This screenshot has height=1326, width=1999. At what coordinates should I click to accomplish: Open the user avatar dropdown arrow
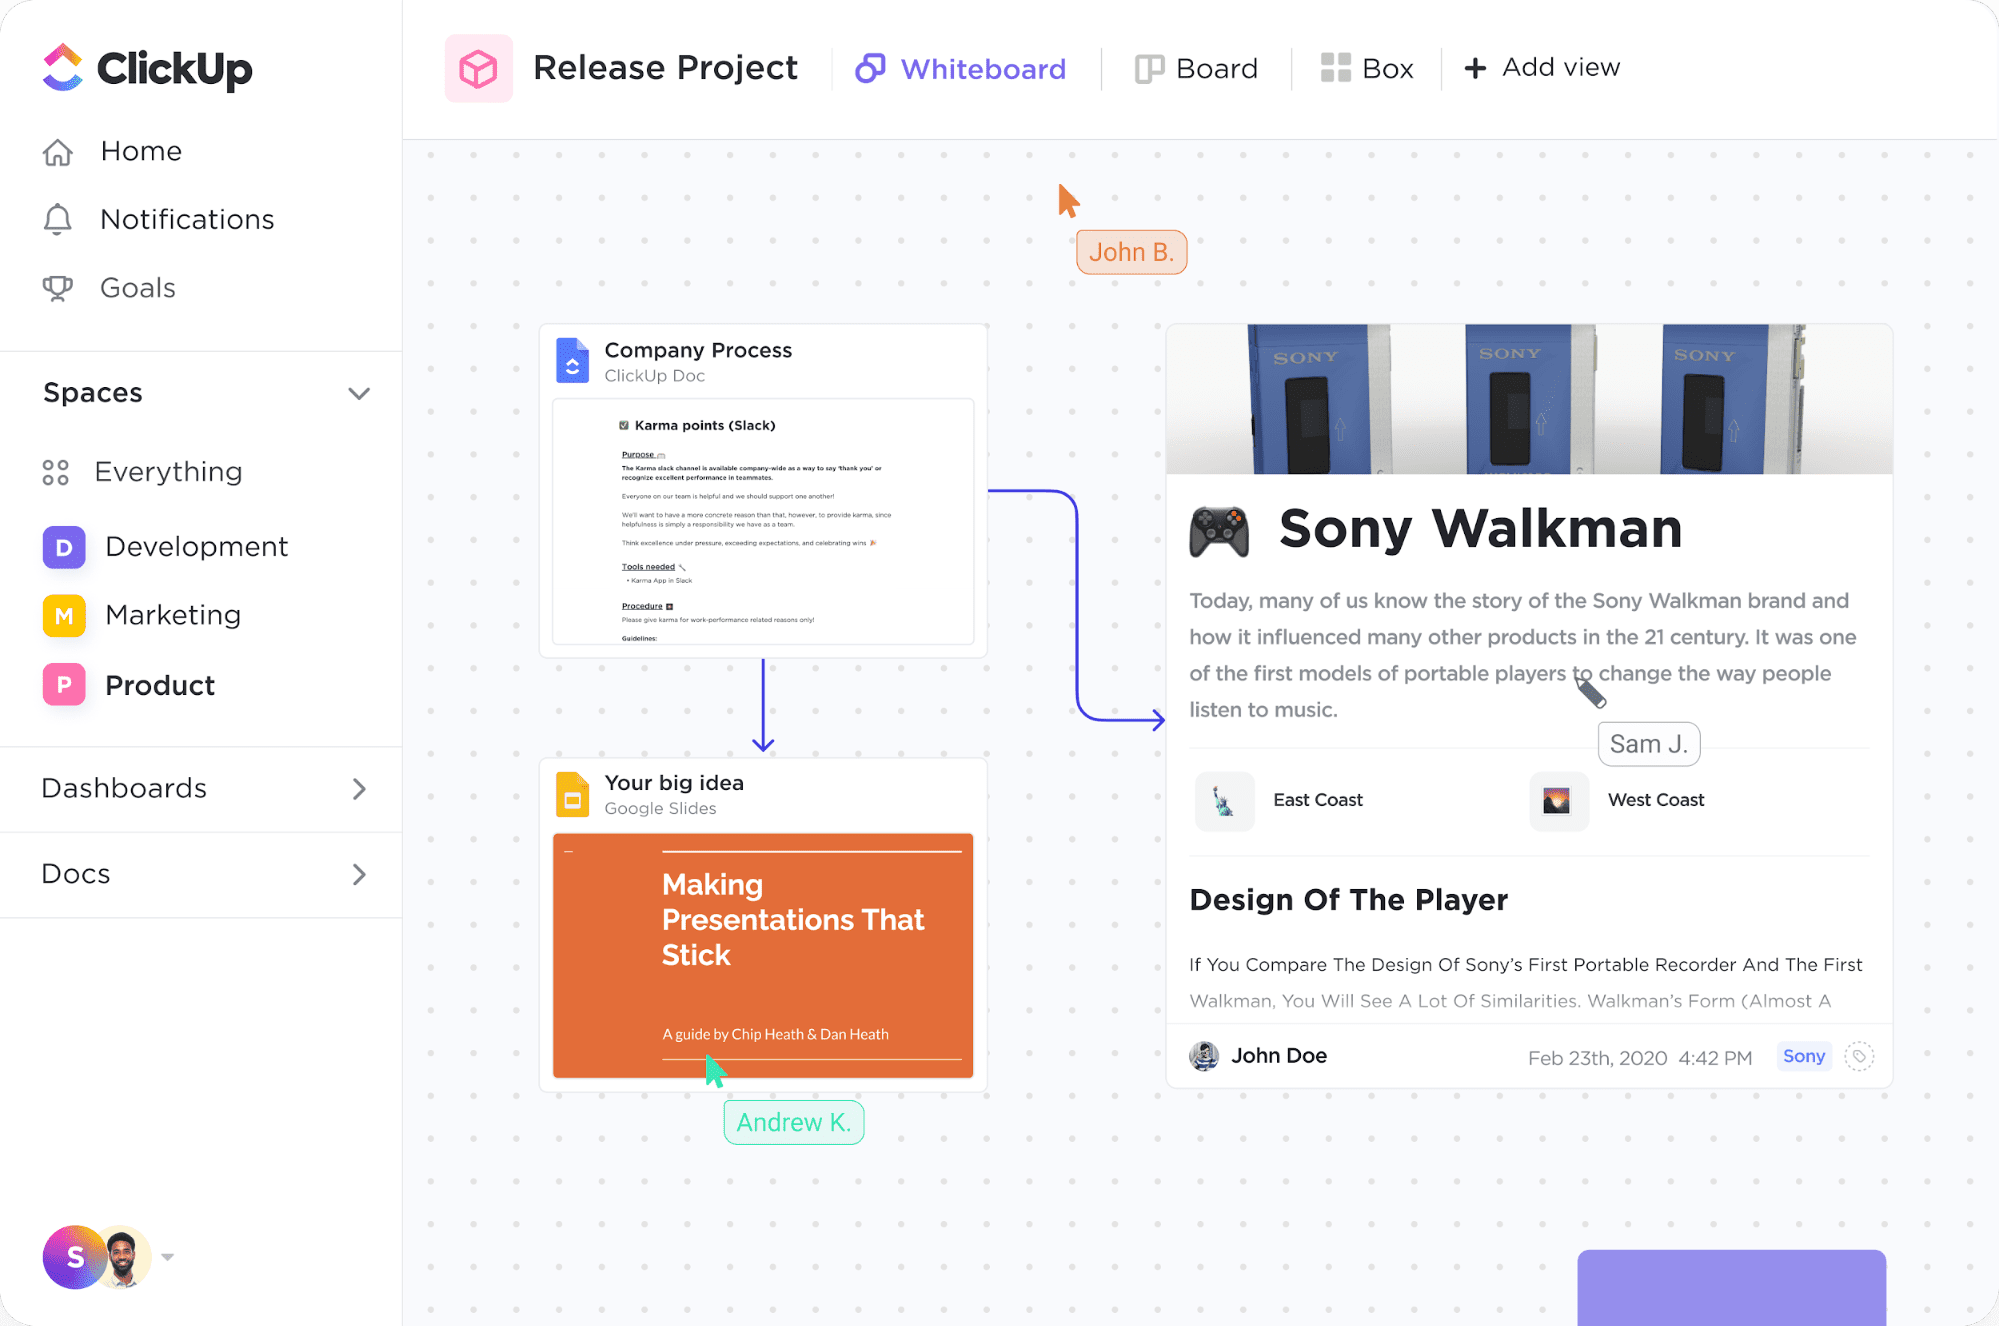[168, 1257]
